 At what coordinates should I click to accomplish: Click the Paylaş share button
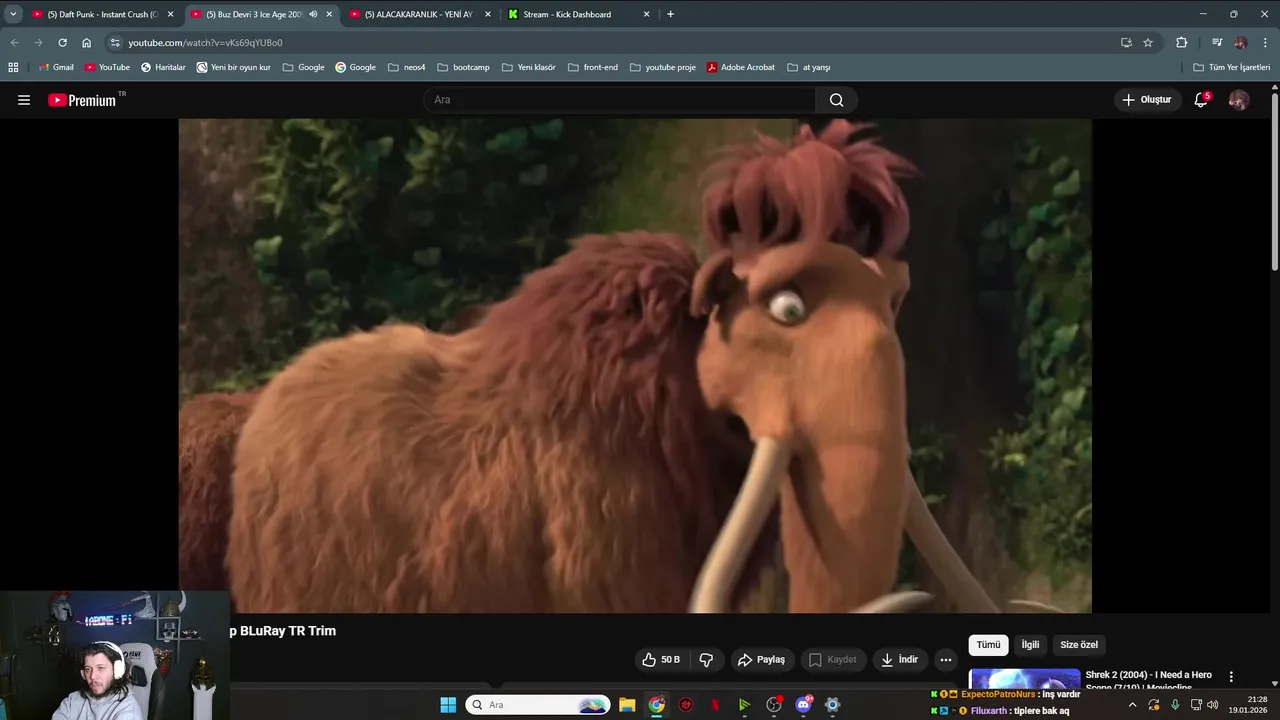761,660
